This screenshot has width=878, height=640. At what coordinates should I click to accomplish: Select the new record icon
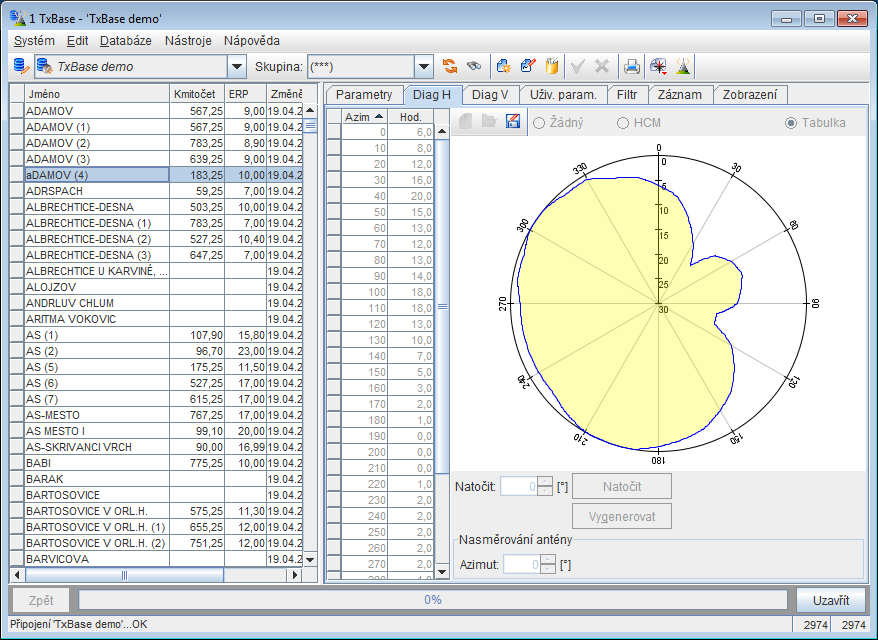pyautogui.click(x=503, y=65)
